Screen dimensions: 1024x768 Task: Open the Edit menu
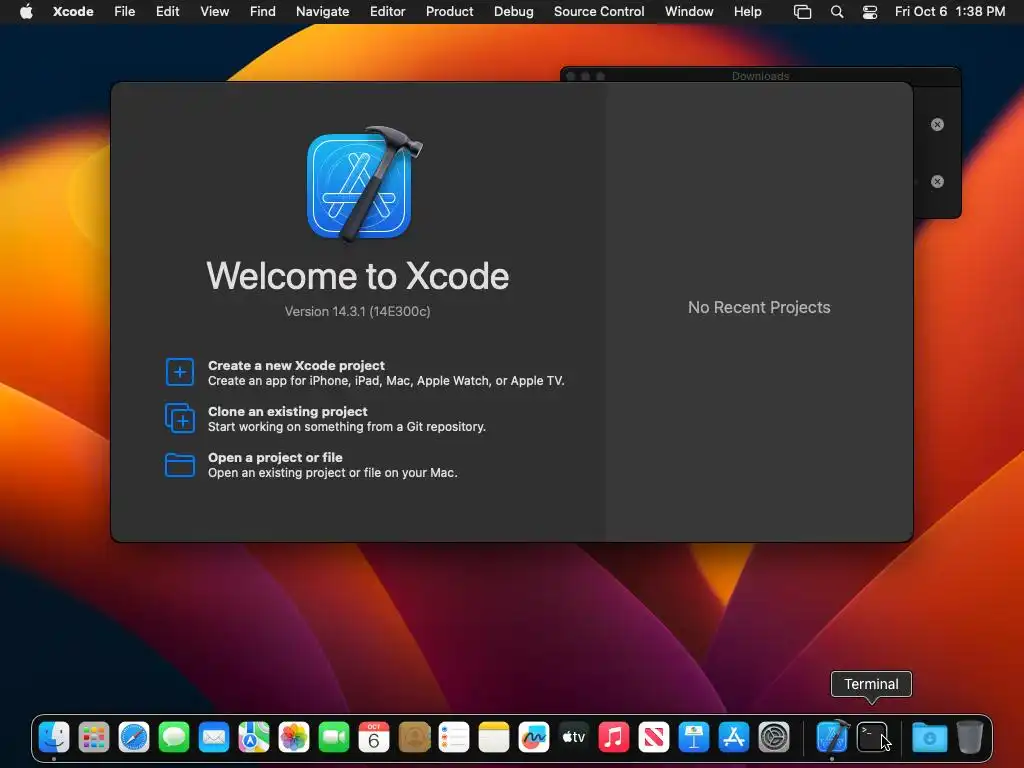coord(168,12)
